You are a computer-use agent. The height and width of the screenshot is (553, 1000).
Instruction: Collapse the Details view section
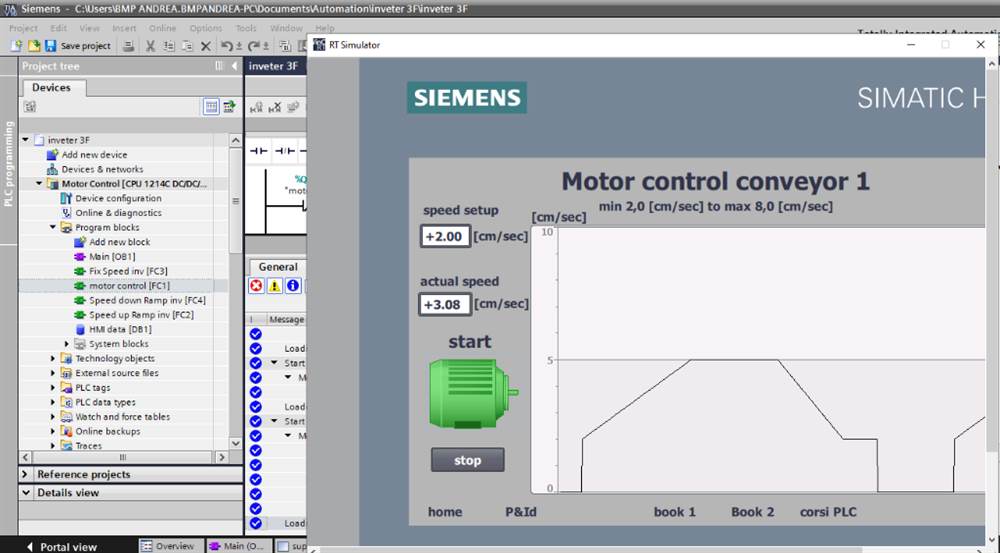point(26,492)
